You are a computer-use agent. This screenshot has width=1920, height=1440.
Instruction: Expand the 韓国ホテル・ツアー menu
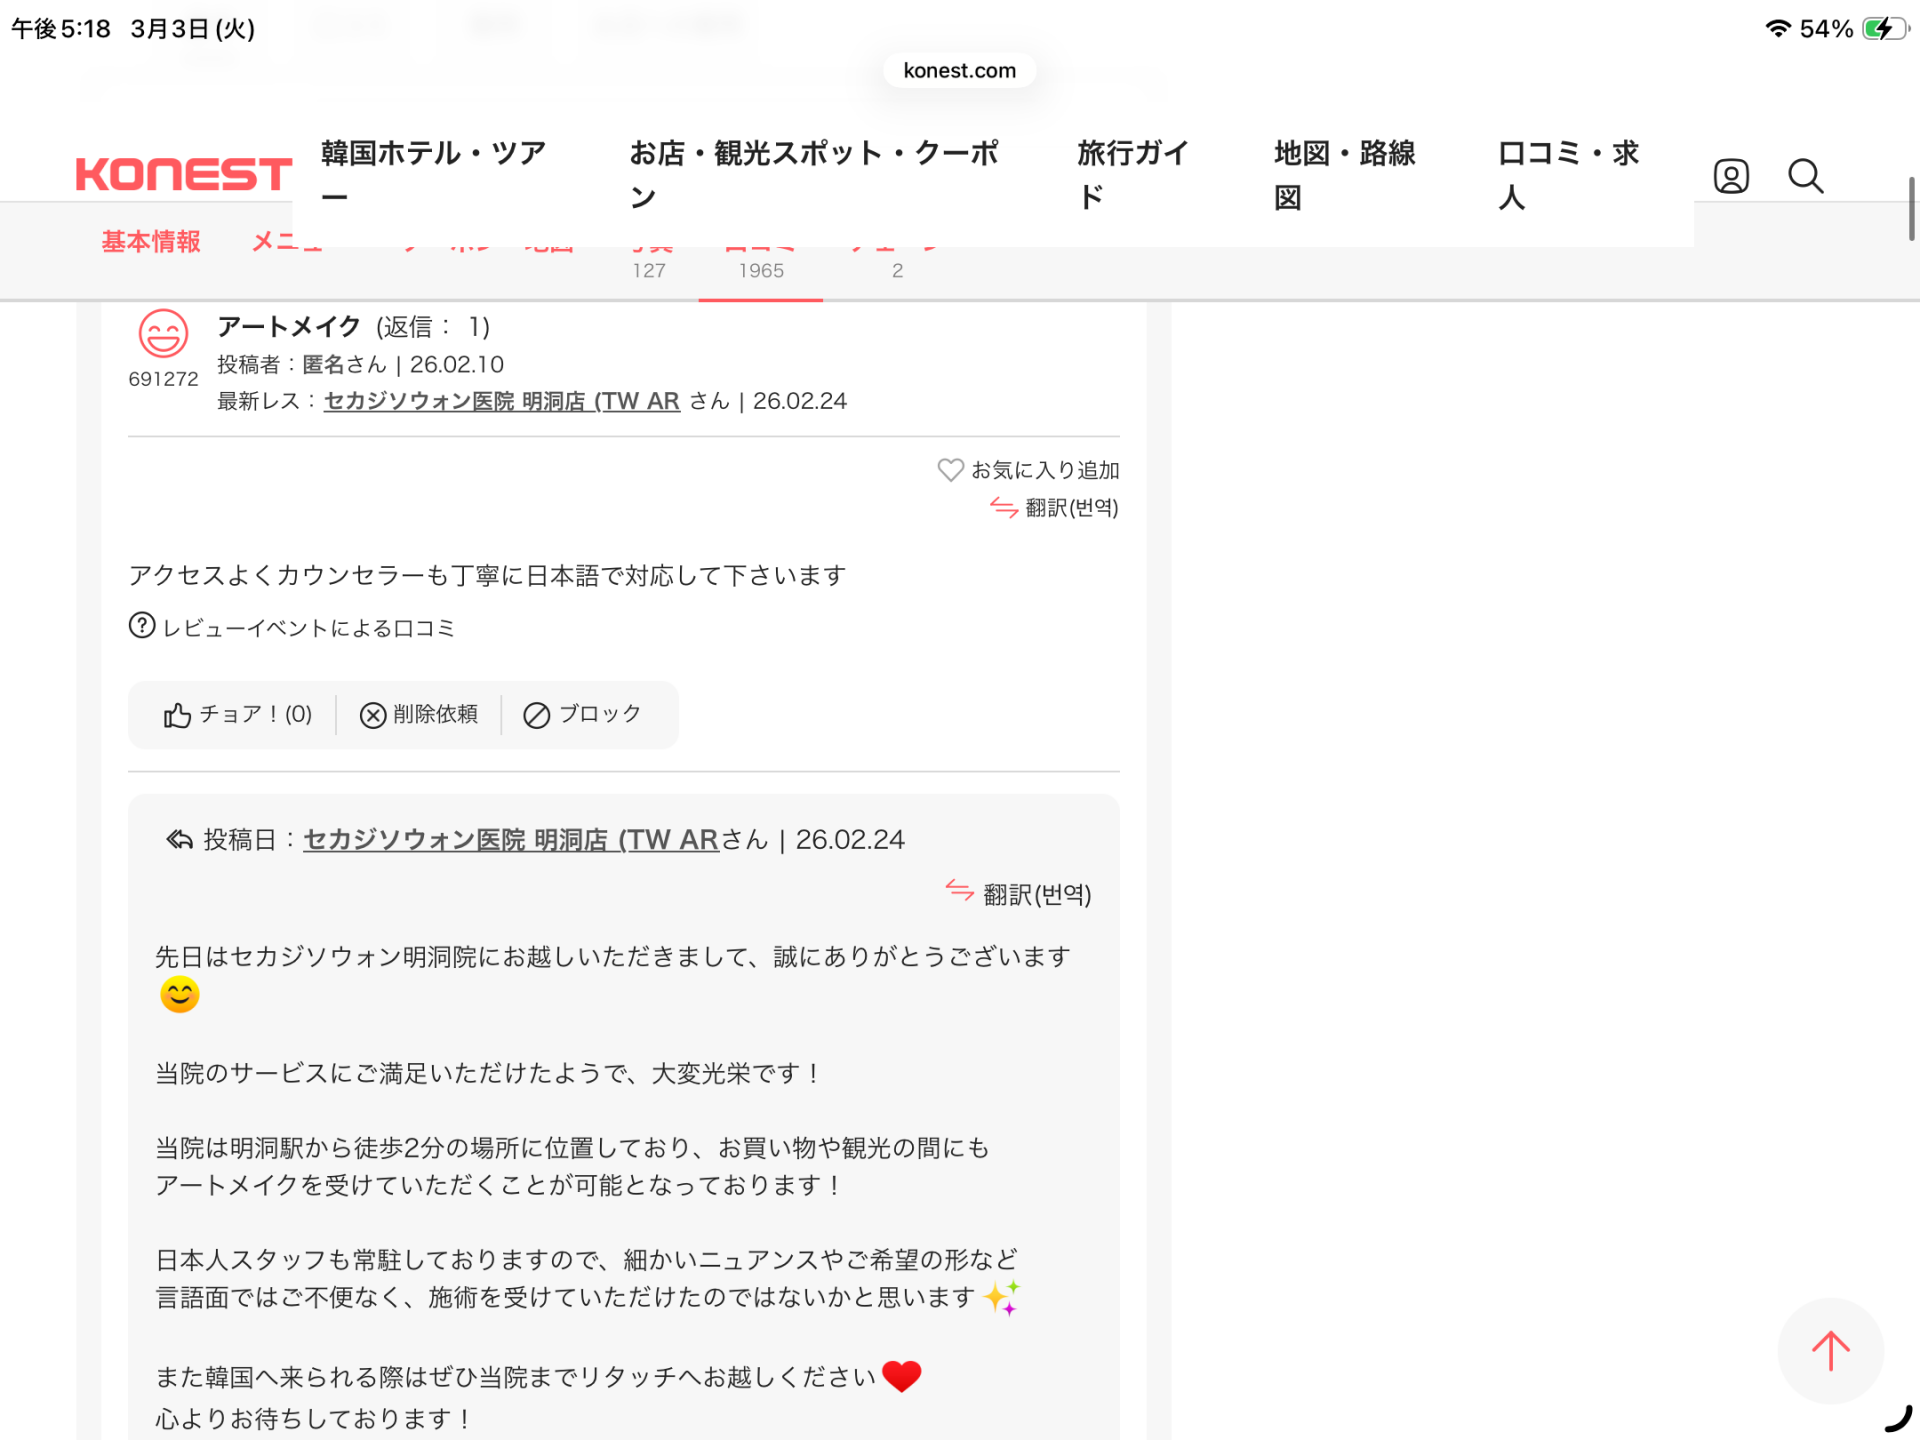click(x=432, y=174)
